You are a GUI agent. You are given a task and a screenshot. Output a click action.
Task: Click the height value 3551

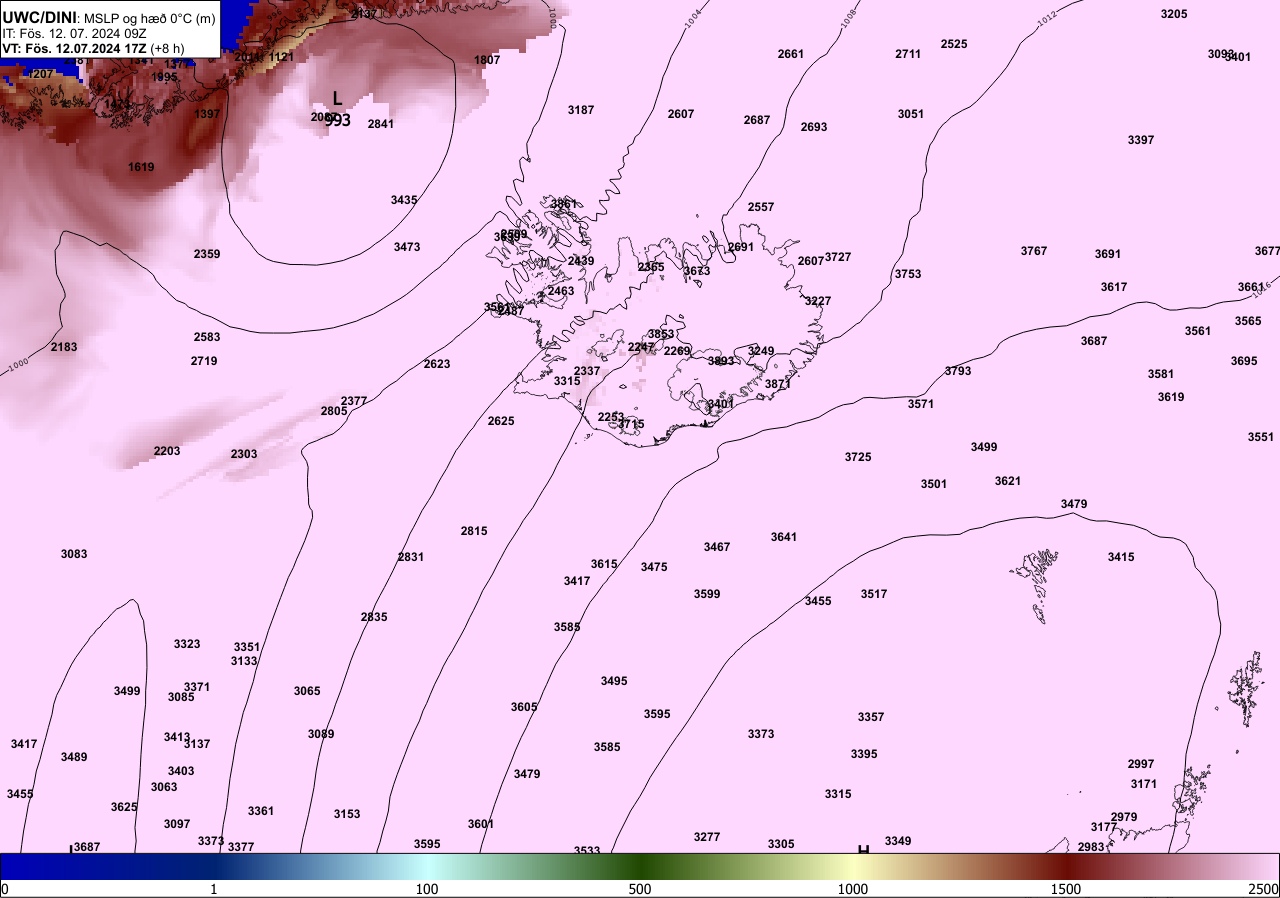pyautogui.click(x=1261, y=437)
